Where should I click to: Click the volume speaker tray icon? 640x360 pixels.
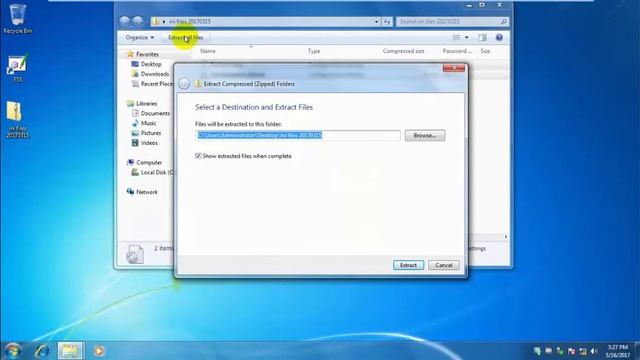[594, 351]
